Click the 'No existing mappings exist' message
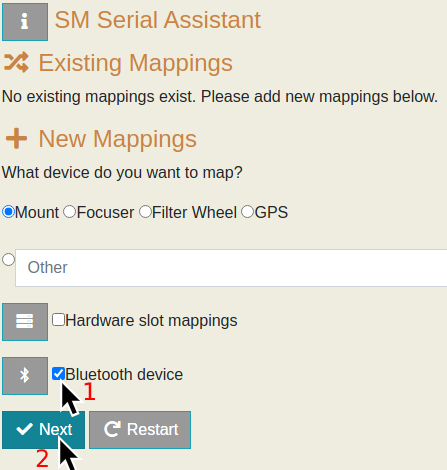The height and width of the screenshot is (470, 447). tap(220, 97)
